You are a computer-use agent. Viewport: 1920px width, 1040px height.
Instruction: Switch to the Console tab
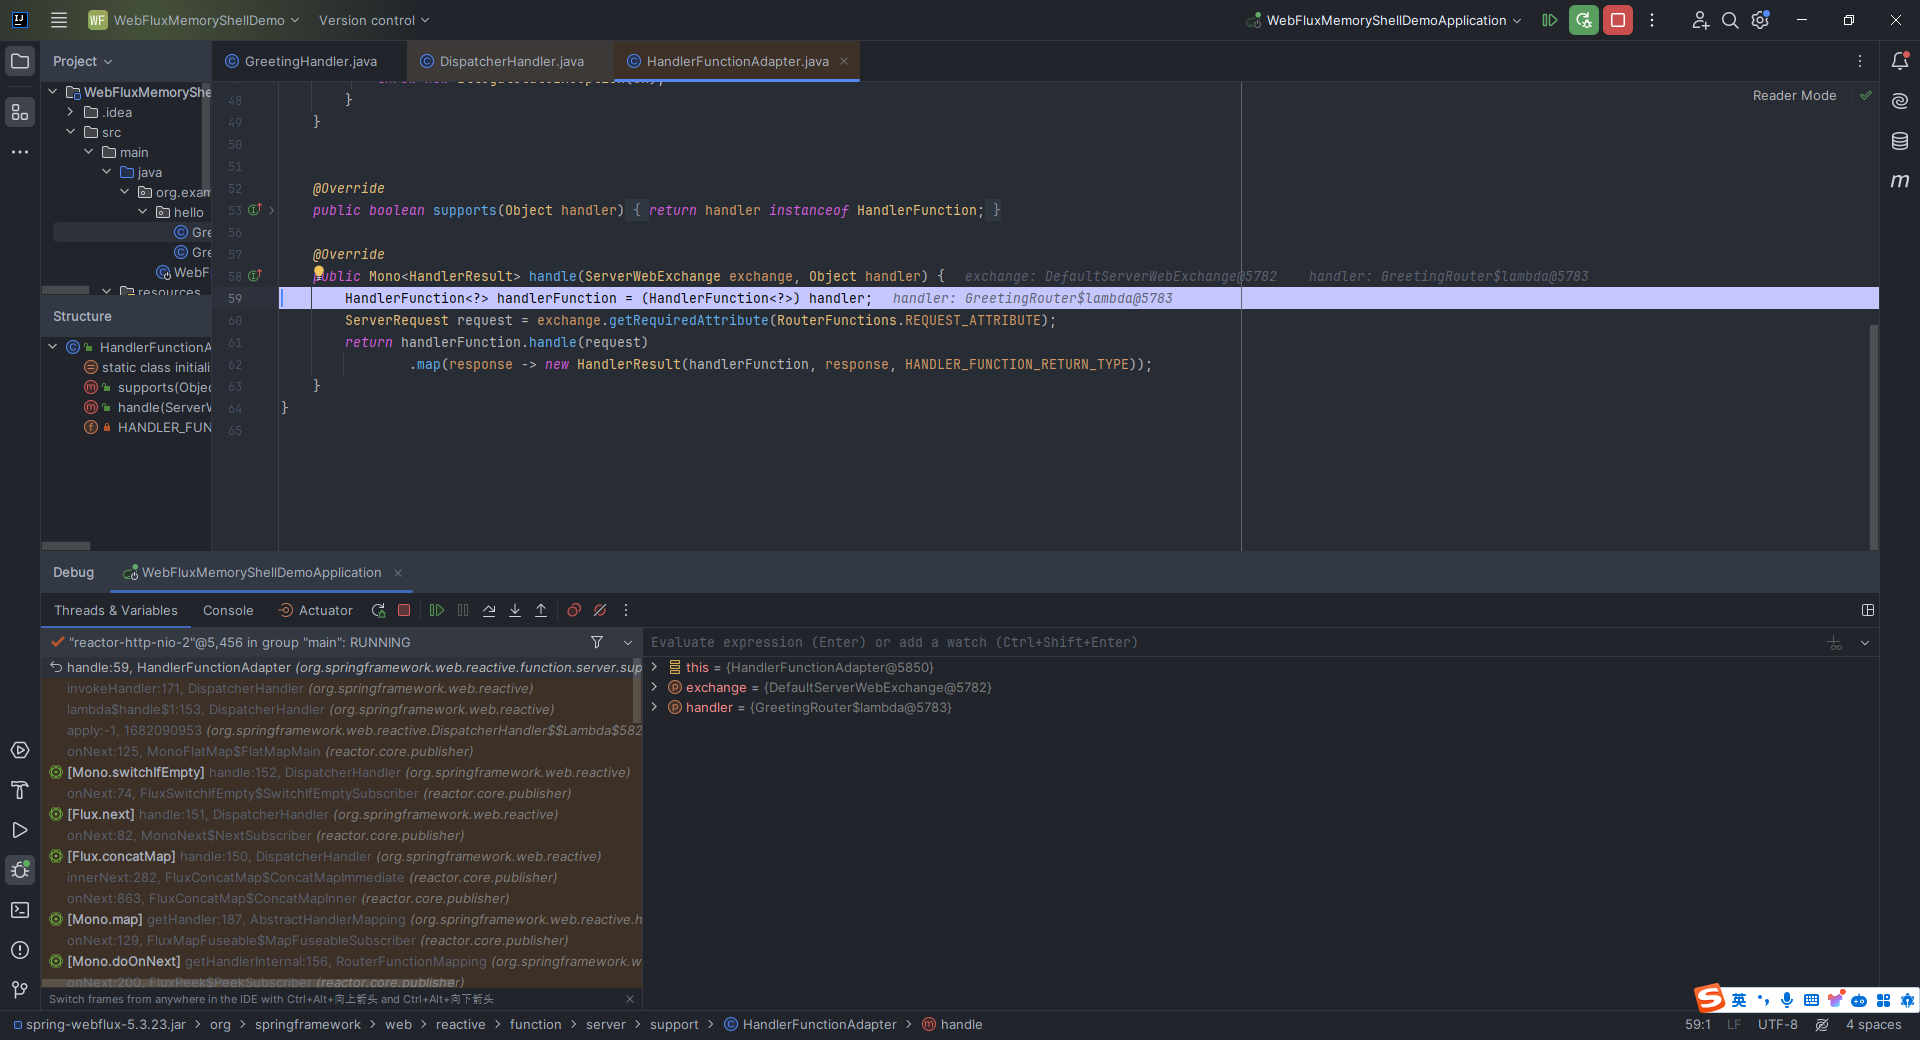228,610
